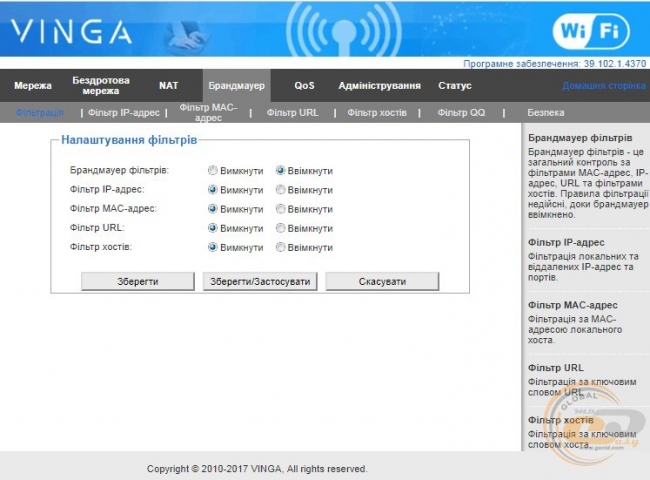Click the Зберегти button
650x480 pixels.
click(138, 281)
